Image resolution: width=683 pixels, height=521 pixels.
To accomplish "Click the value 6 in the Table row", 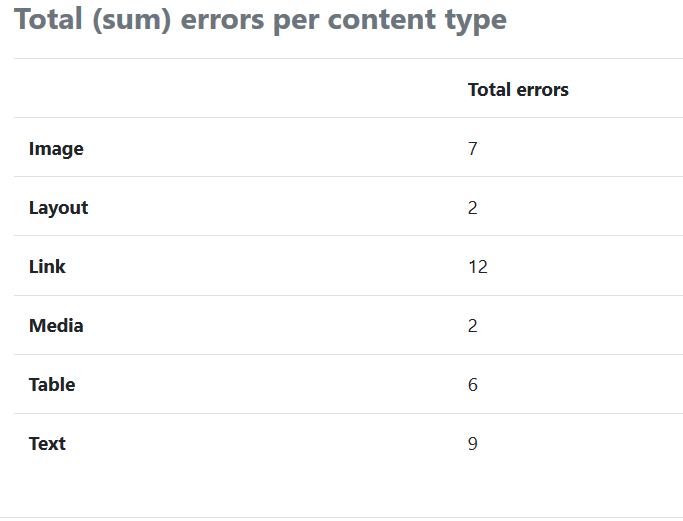I will pos(473,385).
